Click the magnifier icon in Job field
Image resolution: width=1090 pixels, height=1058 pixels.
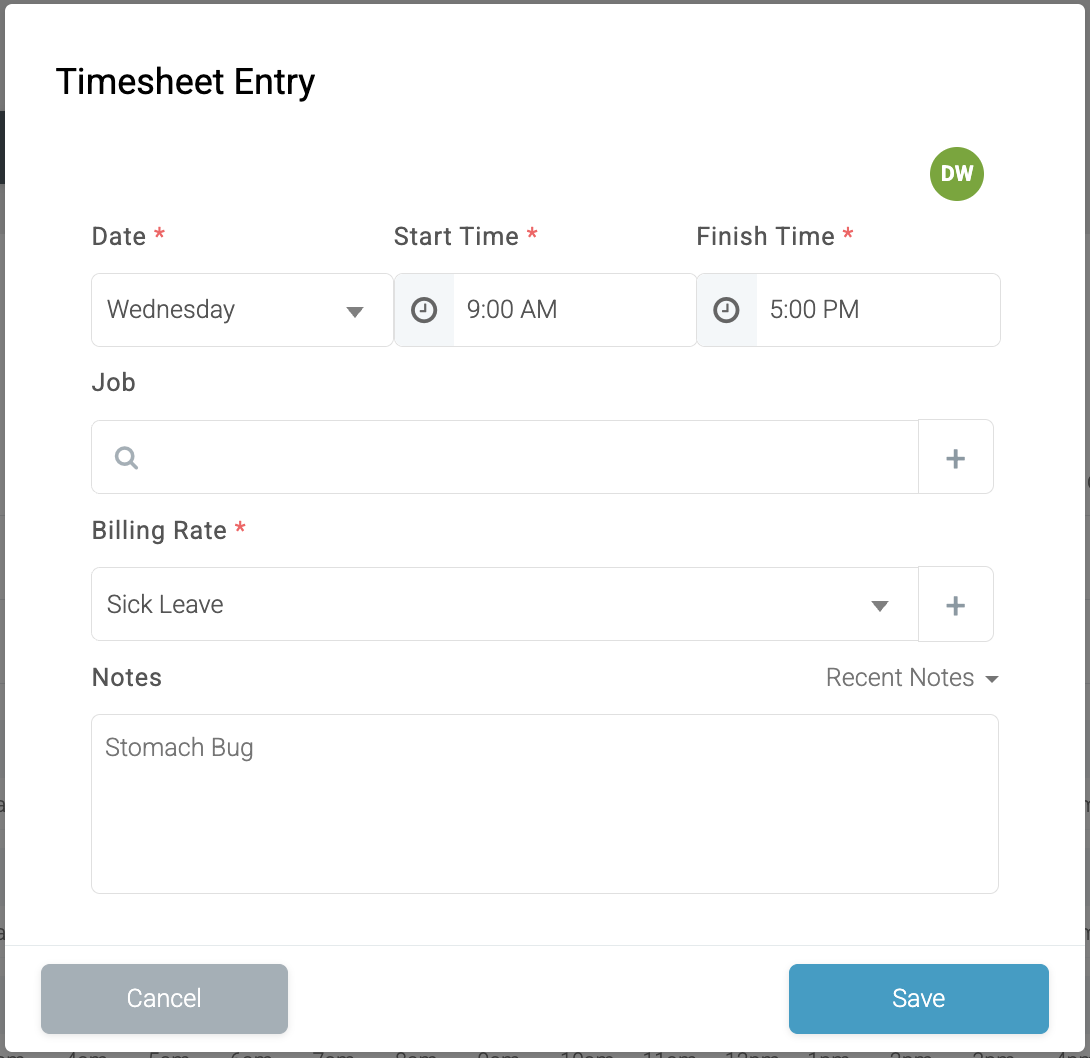click(127, 457)
